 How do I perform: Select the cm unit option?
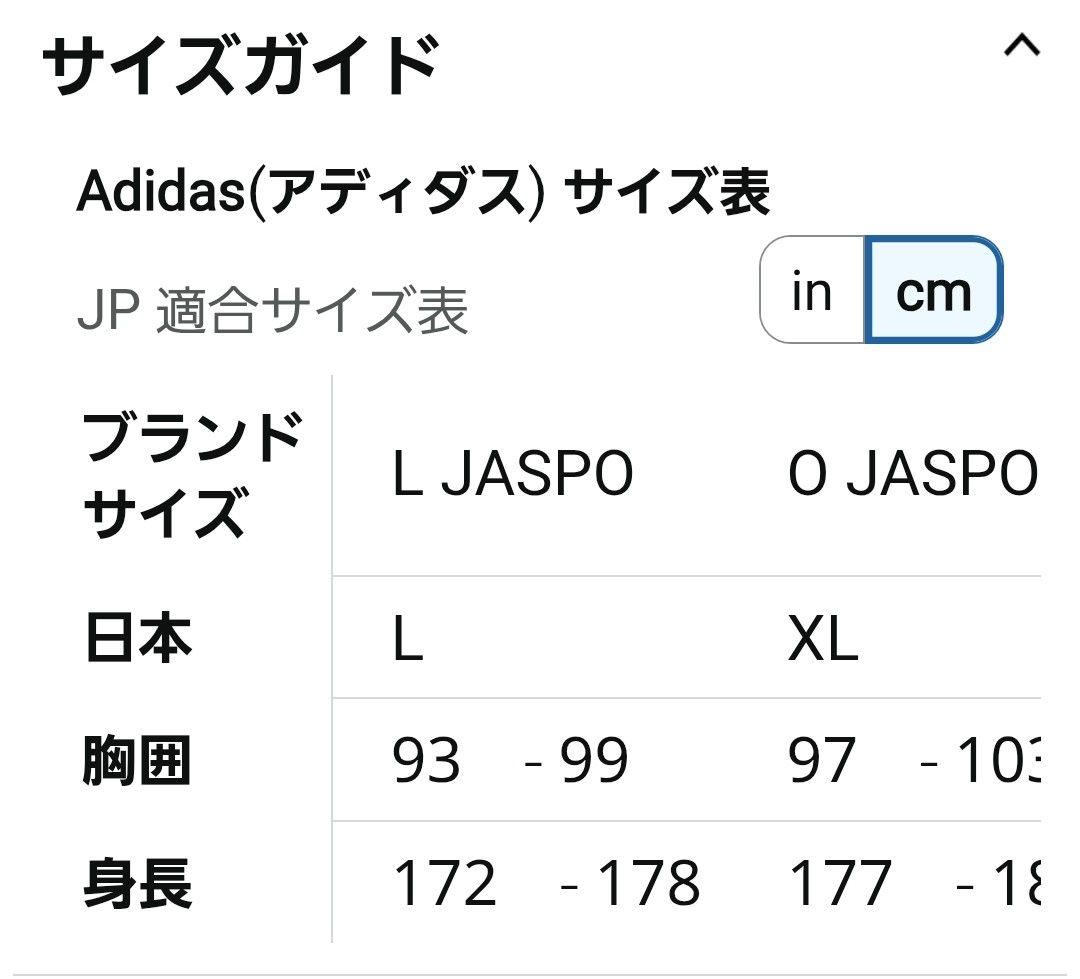pyautogui.click(x=931, y=292)
